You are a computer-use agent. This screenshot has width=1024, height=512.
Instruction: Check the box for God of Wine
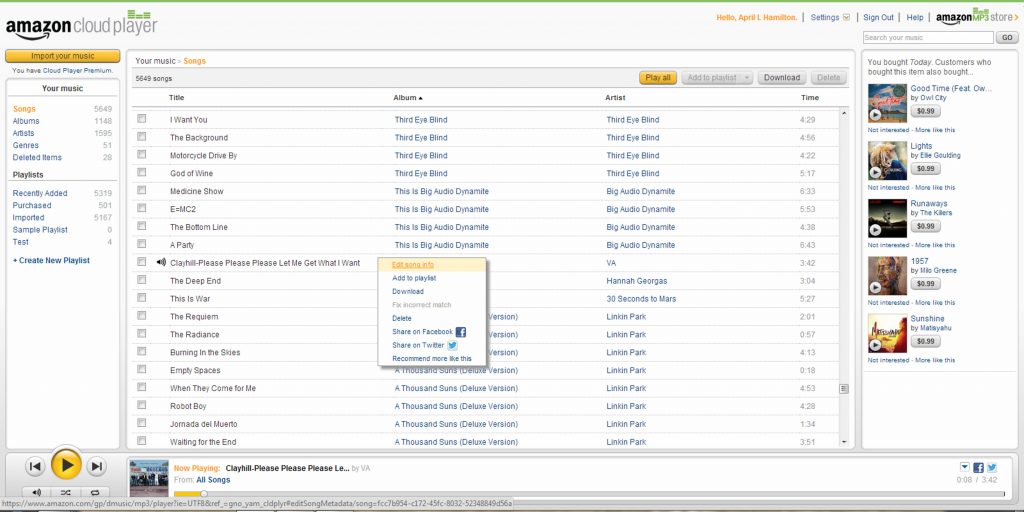[142, 172]
